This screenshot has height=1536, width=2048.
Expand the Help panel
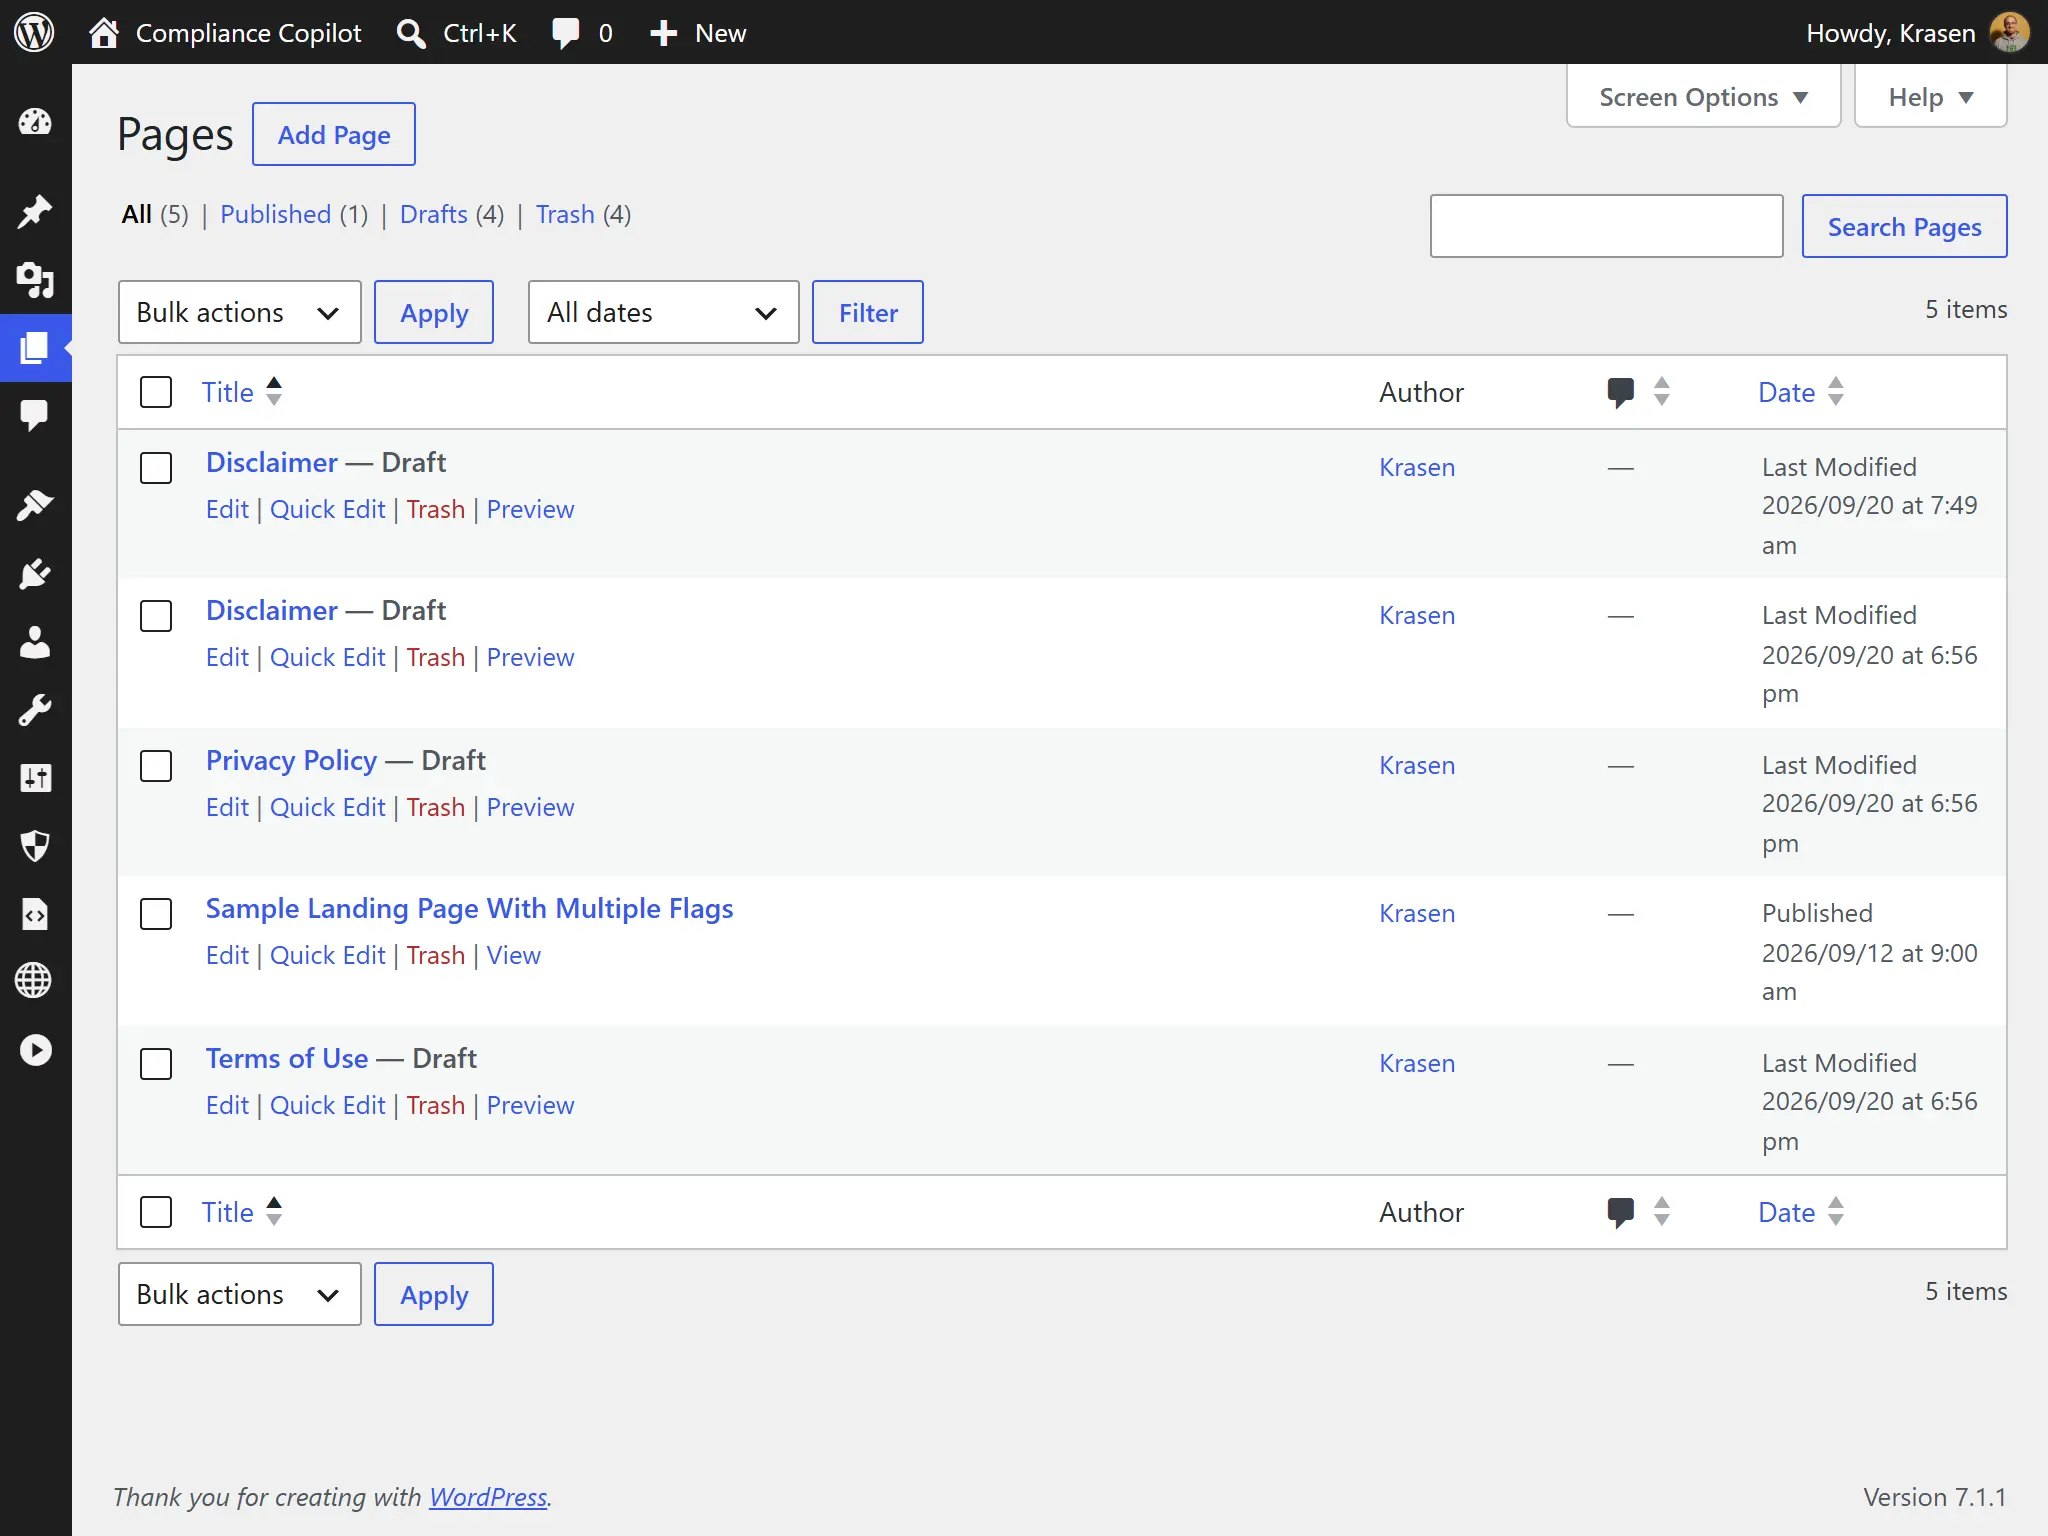[x=1930, y=97]
